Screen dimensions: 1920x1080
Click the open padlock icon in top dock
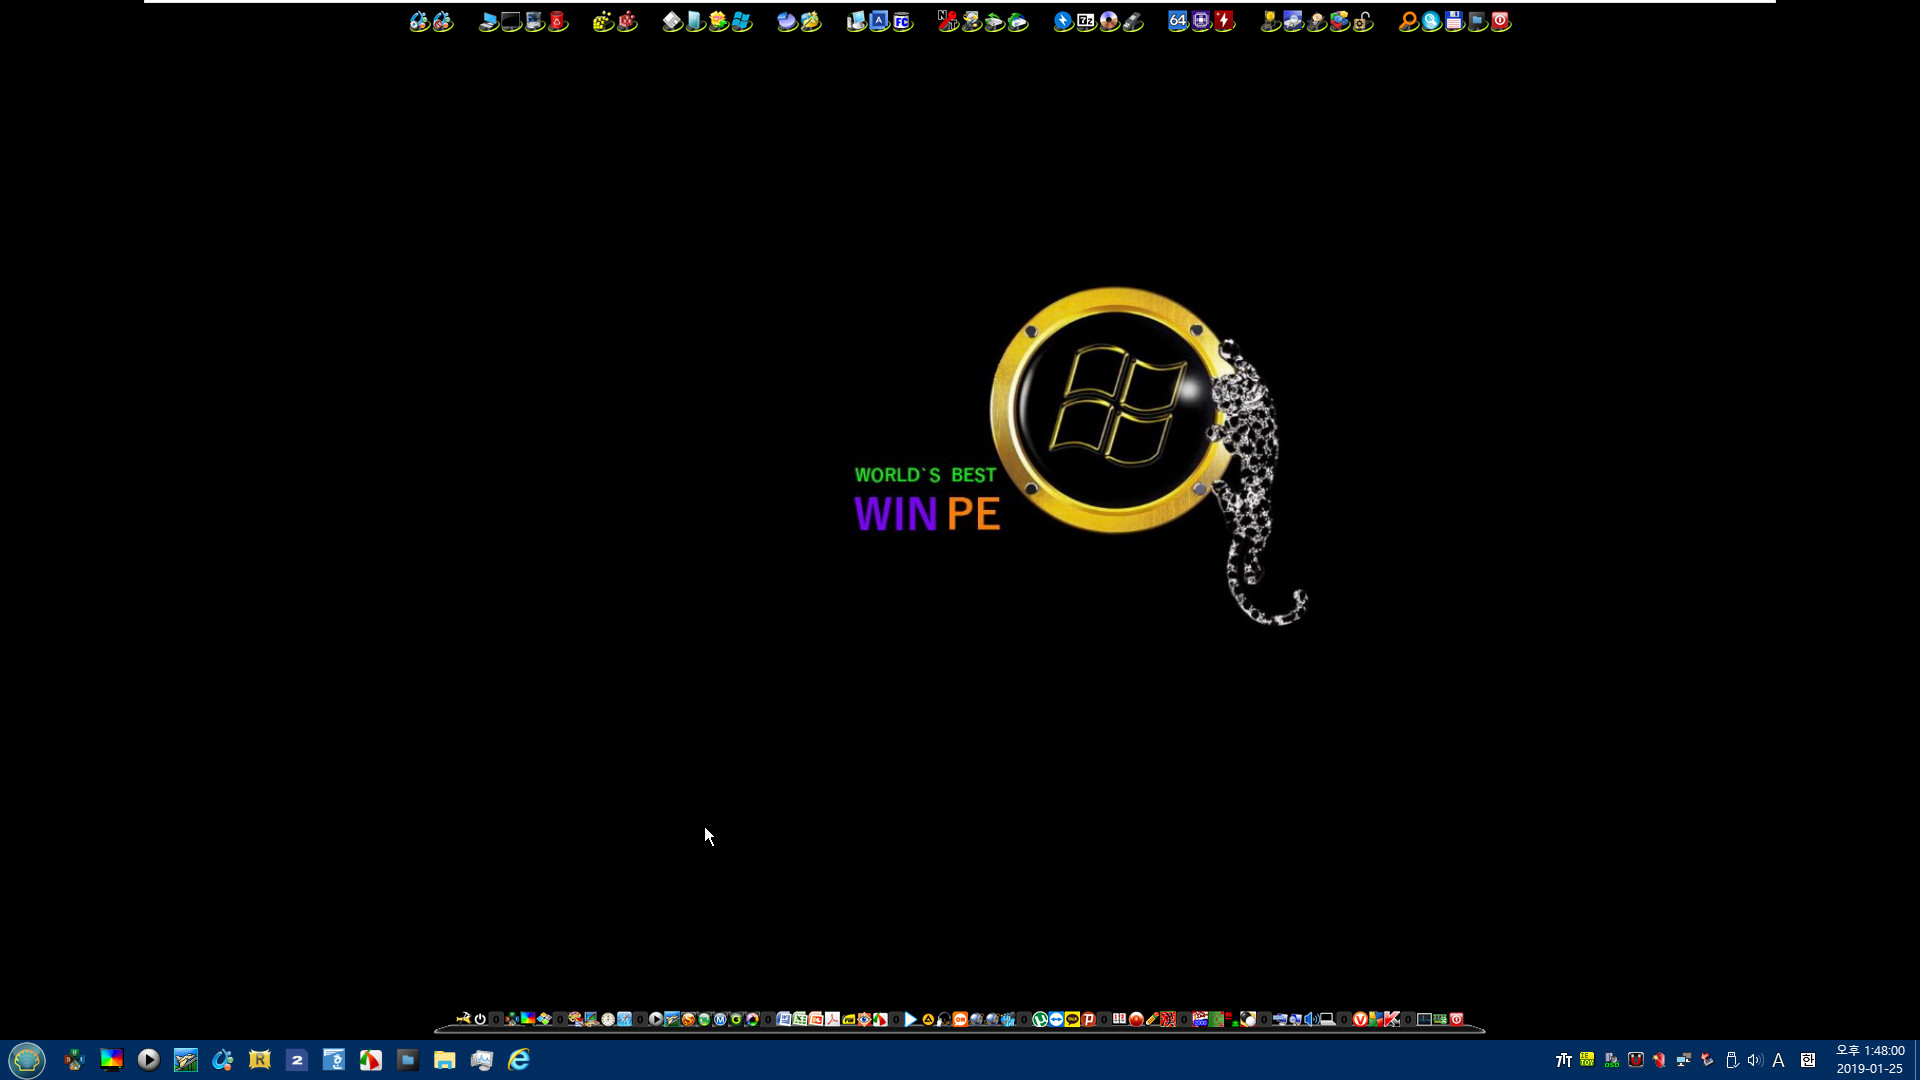tap(1362, 21)
